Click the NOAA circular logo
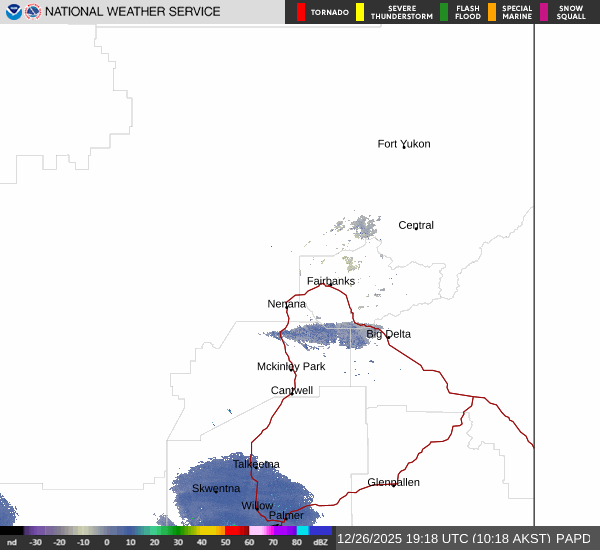 coord(14,12)
